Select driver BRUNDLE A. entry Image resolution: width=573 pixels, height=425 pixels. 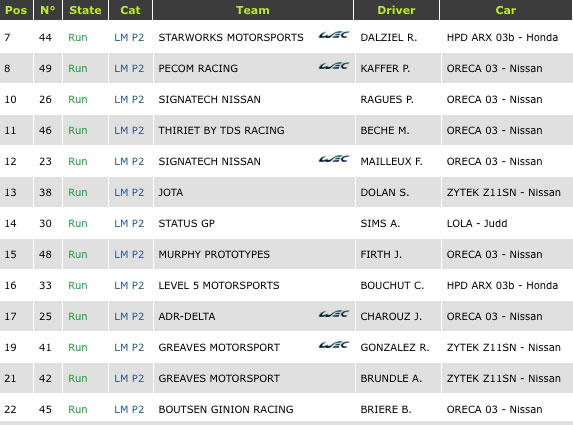[x=391, y=378]
